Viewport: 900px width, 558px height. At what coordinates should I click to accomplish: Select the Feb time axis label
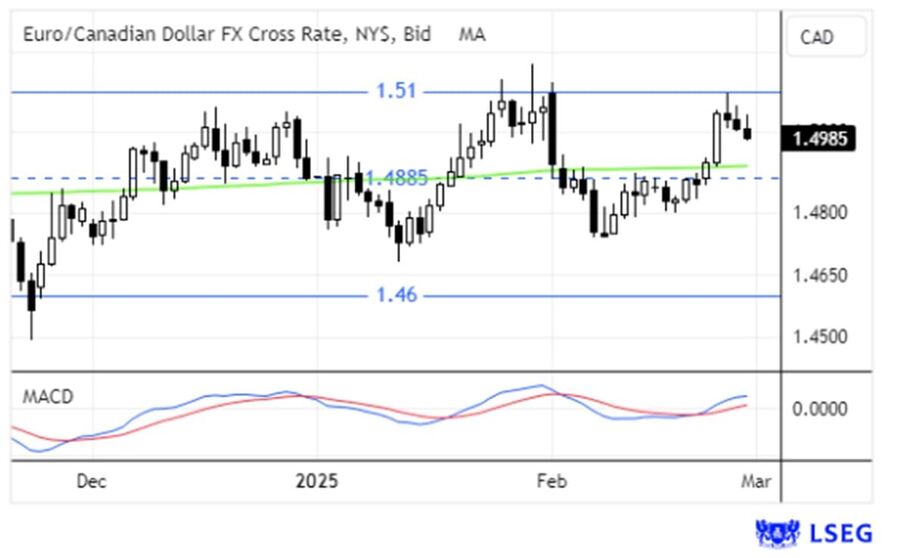click(x=551, y=481)
